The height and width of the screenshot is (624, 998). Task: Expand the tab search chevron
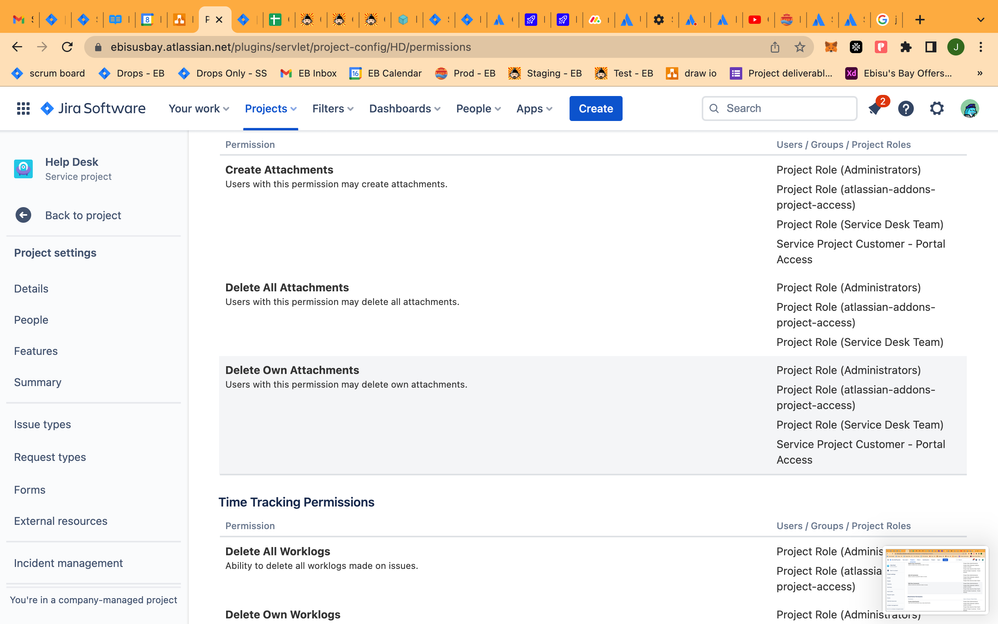point(980,20)
